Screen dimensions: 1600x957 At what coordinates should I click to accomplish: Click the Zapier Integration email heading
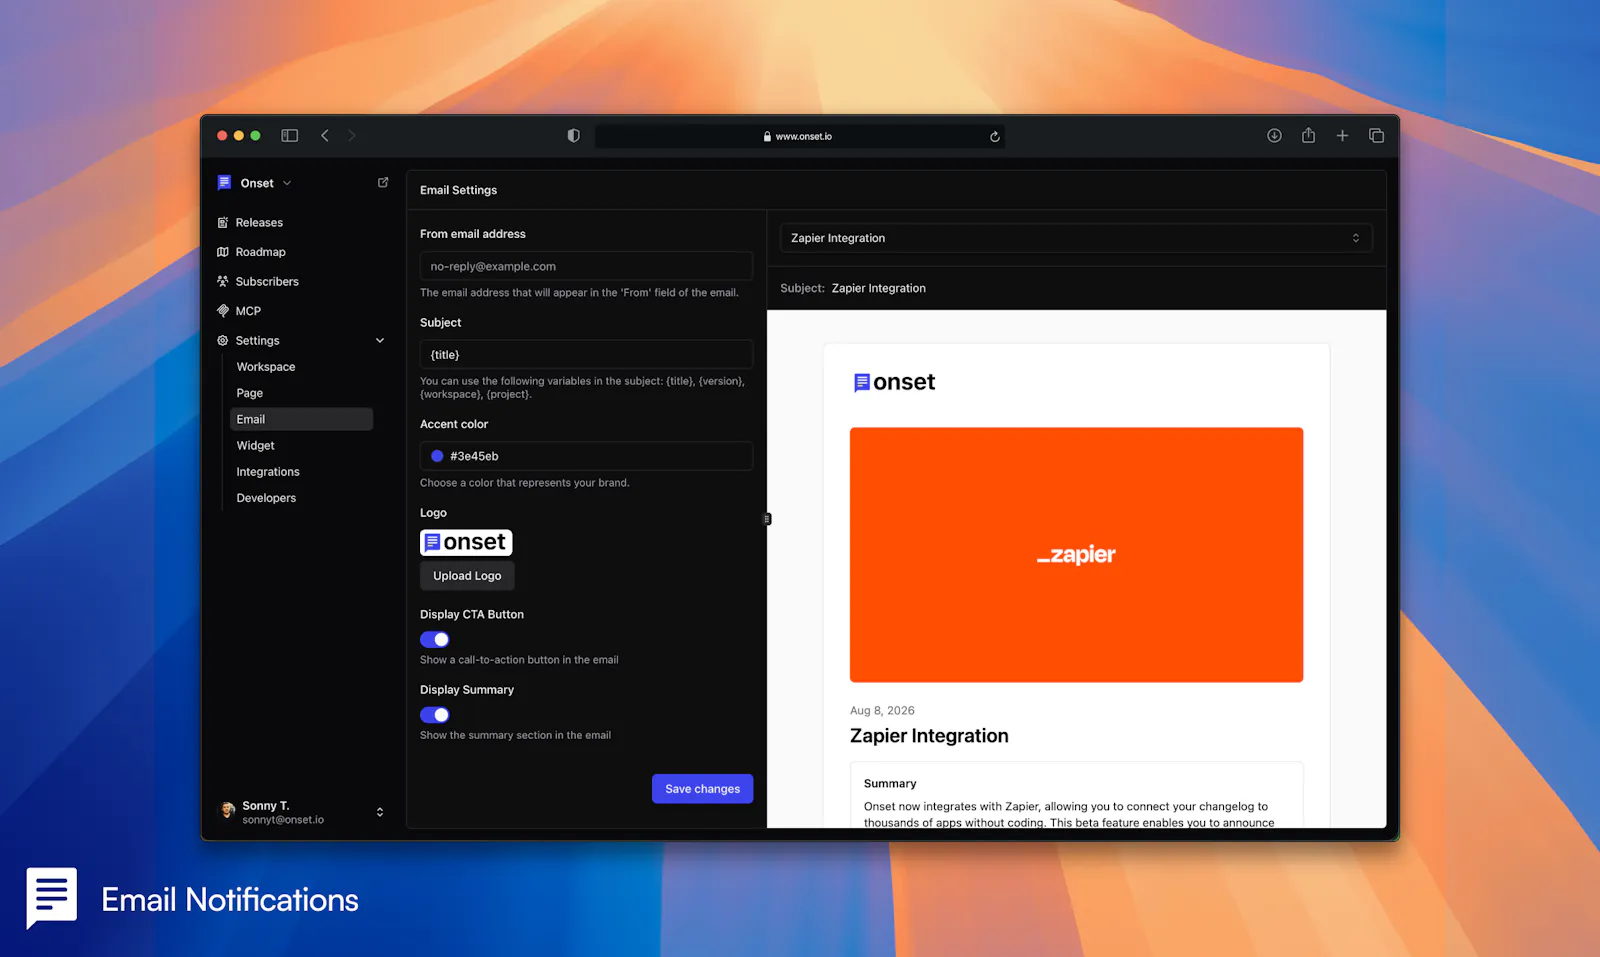click(929, 736)
